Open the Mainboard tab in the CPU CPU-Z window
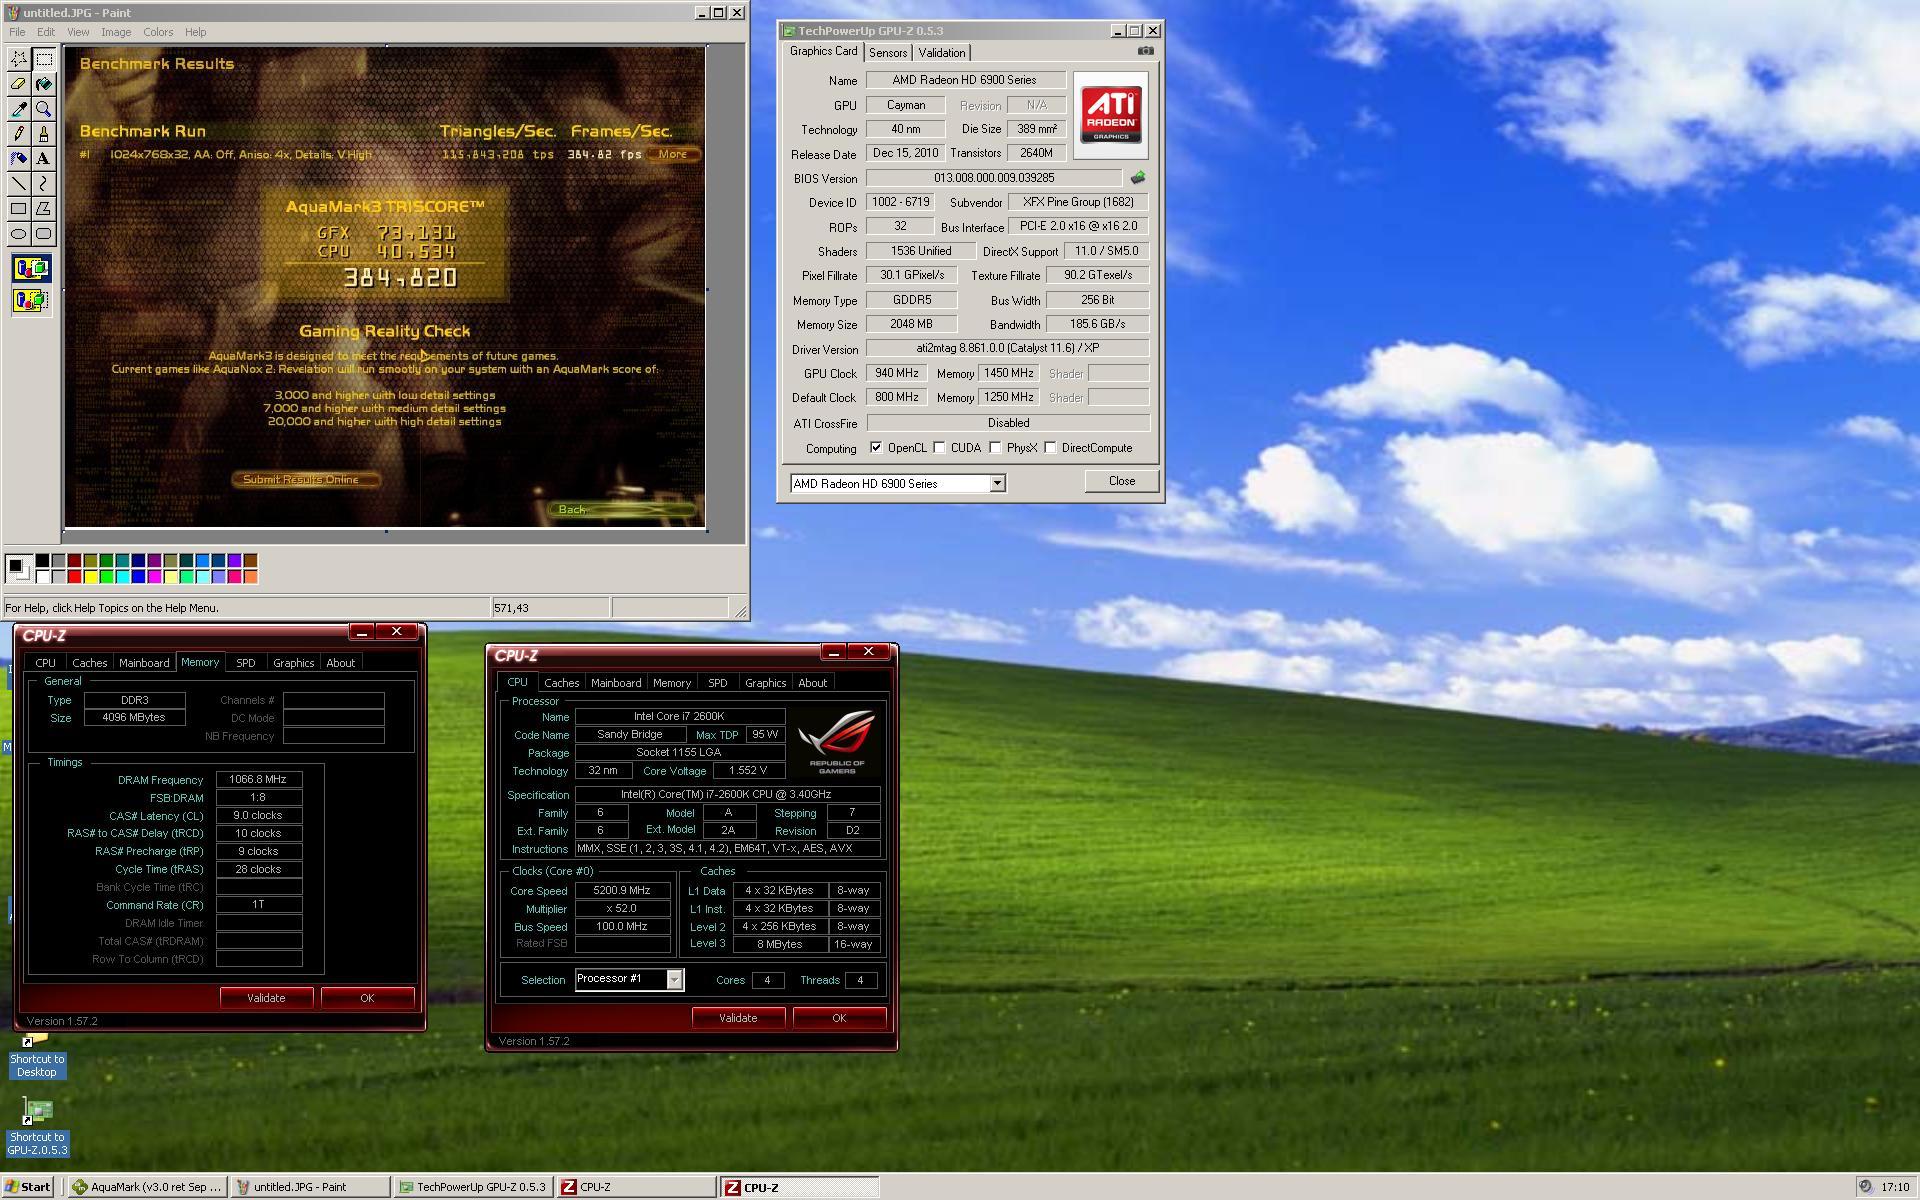 click(x=616, y=683)
